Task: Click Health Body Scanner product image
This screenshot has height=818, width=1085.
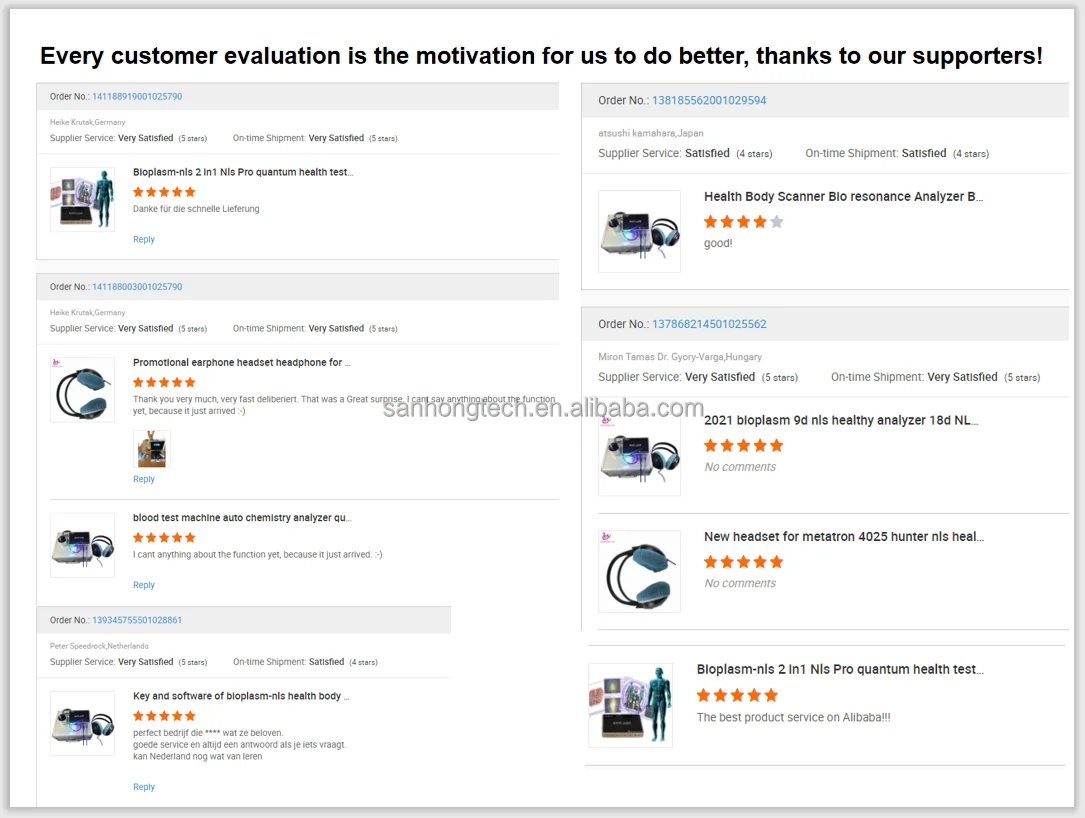Action: pyautogui.click(x=639, y=231)
